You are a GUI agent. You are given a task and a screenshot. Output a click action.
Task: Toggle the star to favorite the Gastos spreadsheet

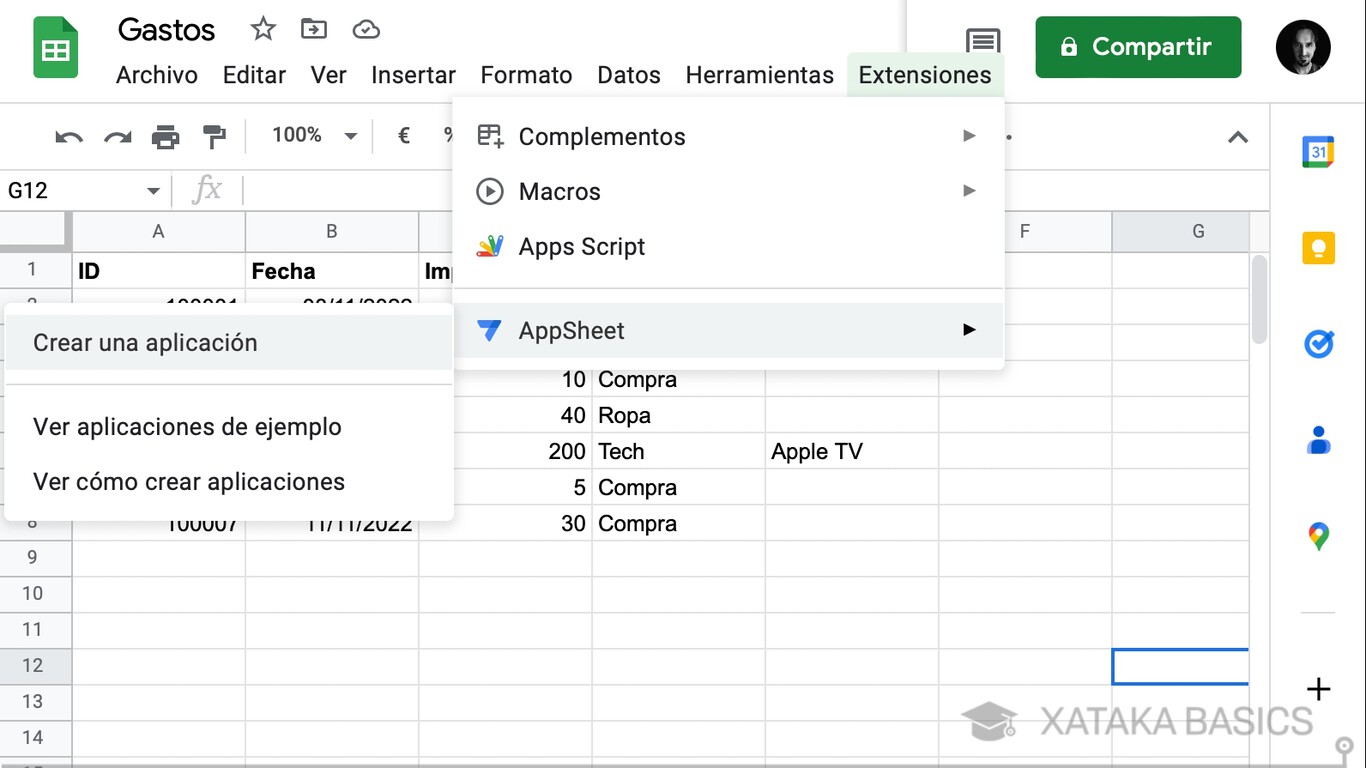[262, 29]
